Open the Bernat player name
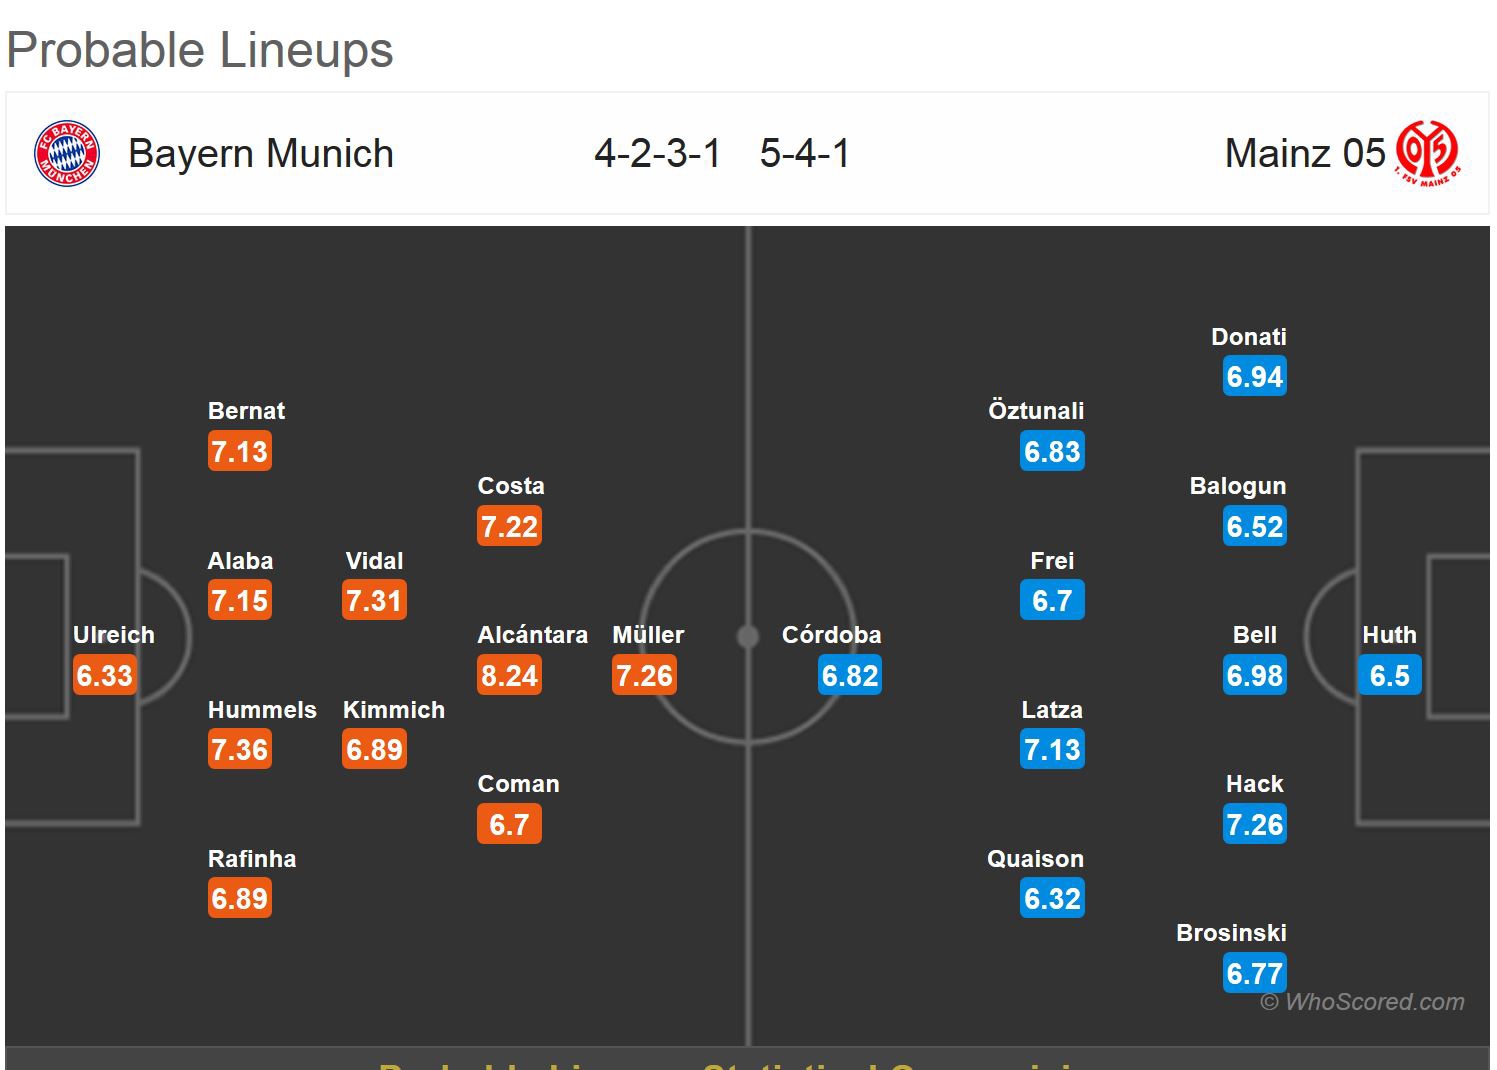Screen dimensions: 1497x1070 (246, 411)
